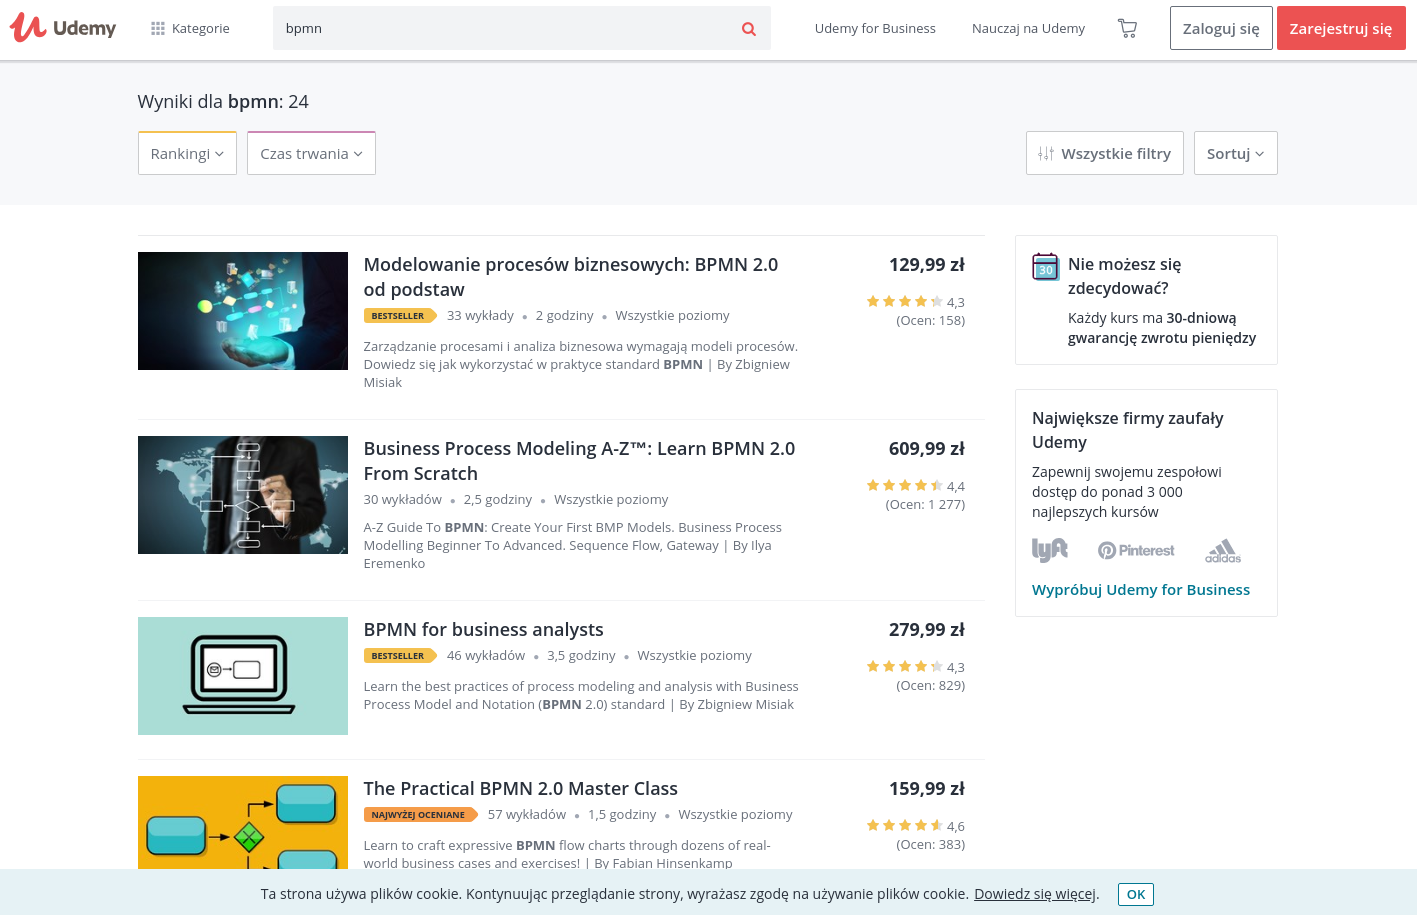
Task: Open The Practical BPMN 2.0 Master Class title
Action: coord(520,788)
